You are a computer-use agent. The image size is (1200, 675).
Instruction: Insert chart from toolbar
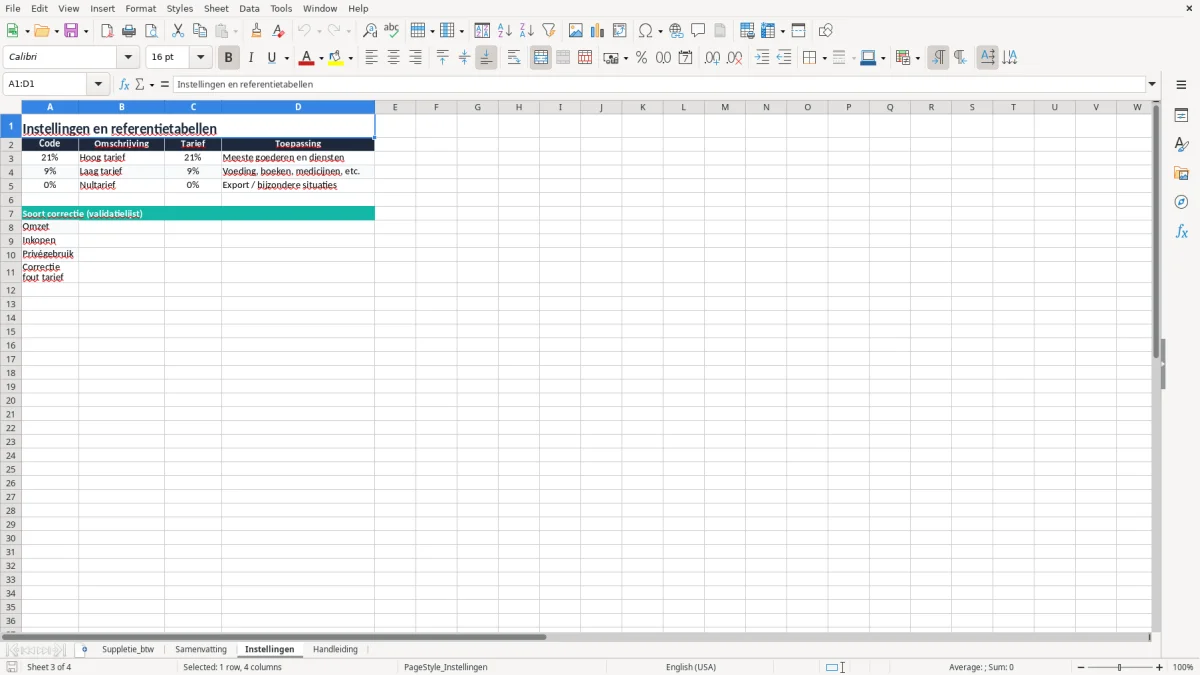point(598,31)
